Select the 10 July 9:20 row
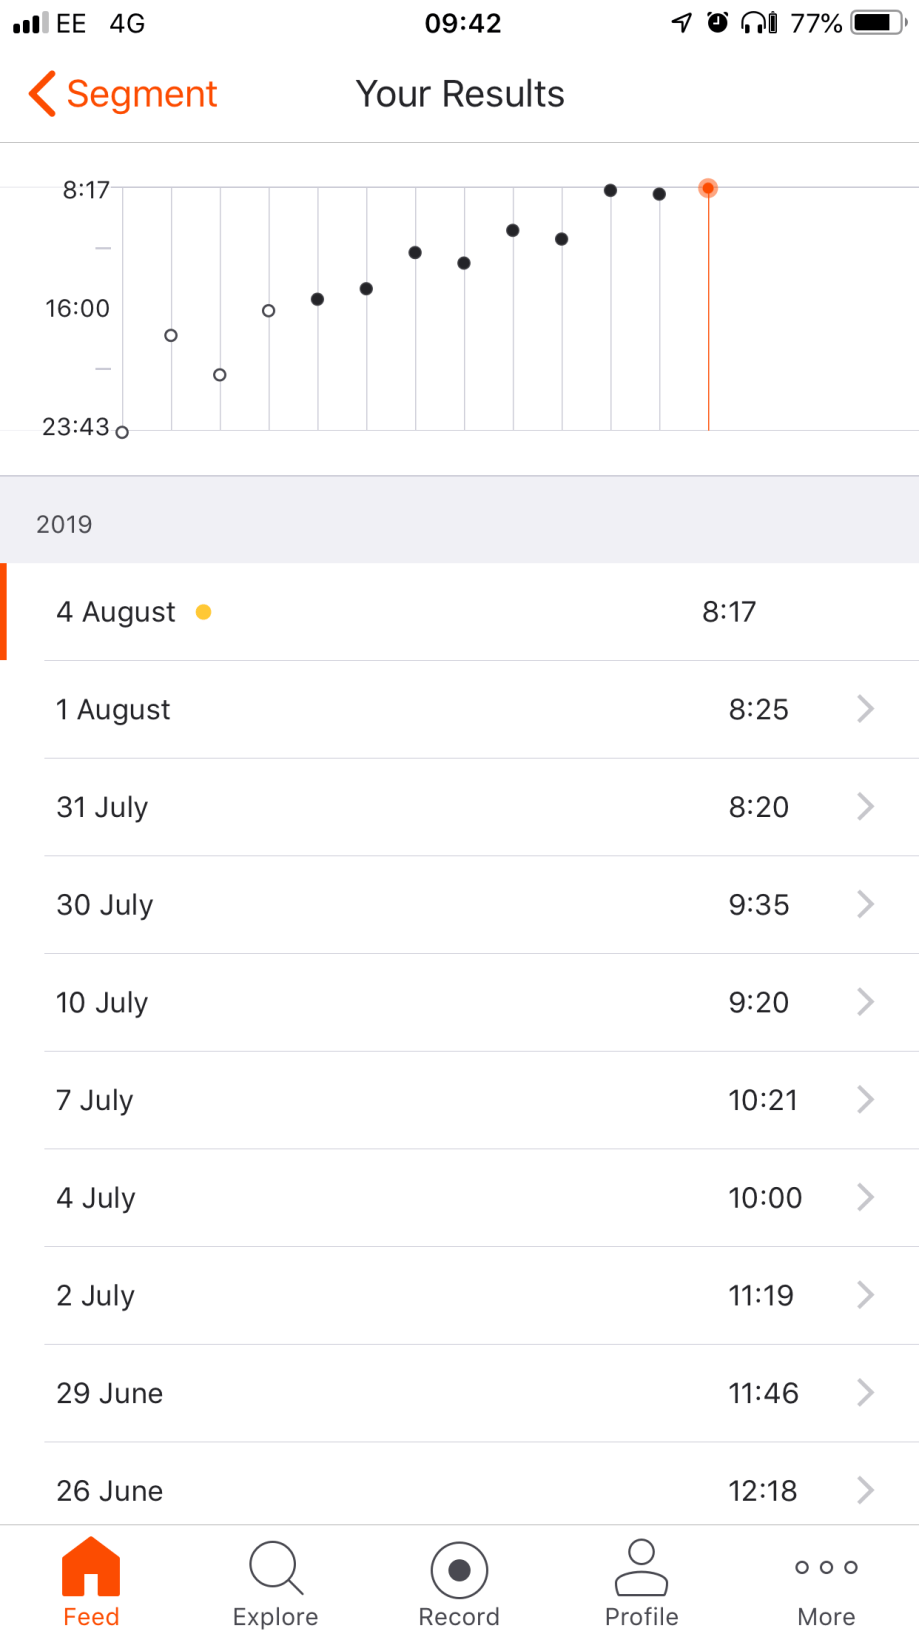The image size is (919, 1634). 460,1002
